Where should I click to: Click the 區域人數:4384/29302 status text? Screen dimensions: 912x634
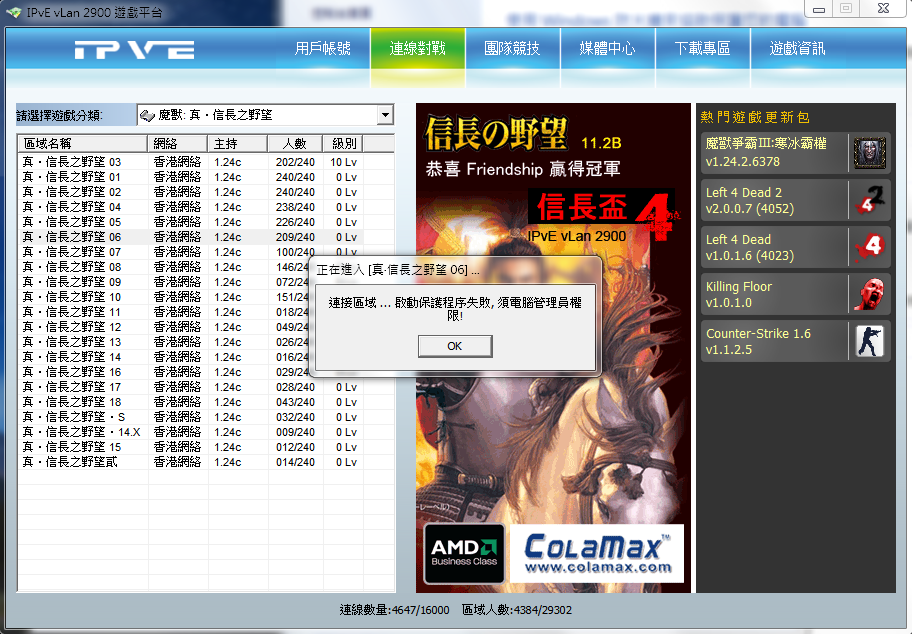tap(516, 610)
